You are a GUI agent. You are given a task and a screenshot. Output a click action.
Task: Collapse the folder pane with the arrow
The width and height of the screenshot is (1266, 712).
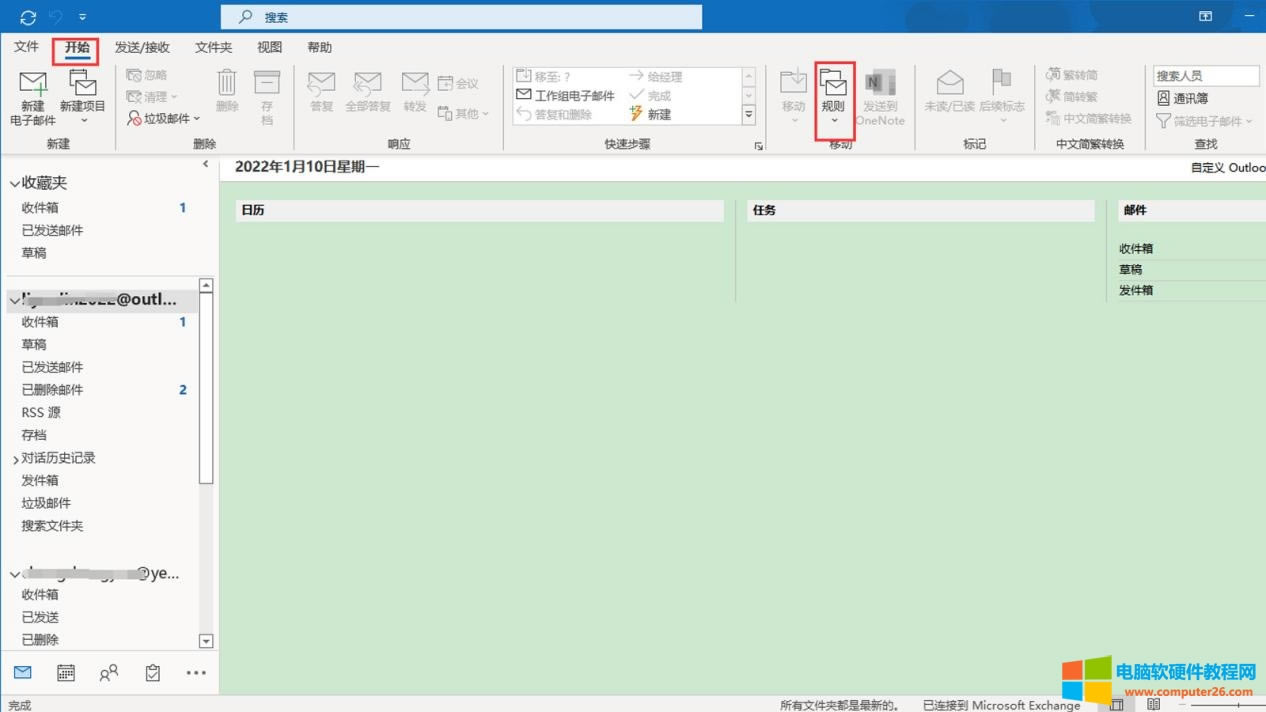tap(205, 164)
